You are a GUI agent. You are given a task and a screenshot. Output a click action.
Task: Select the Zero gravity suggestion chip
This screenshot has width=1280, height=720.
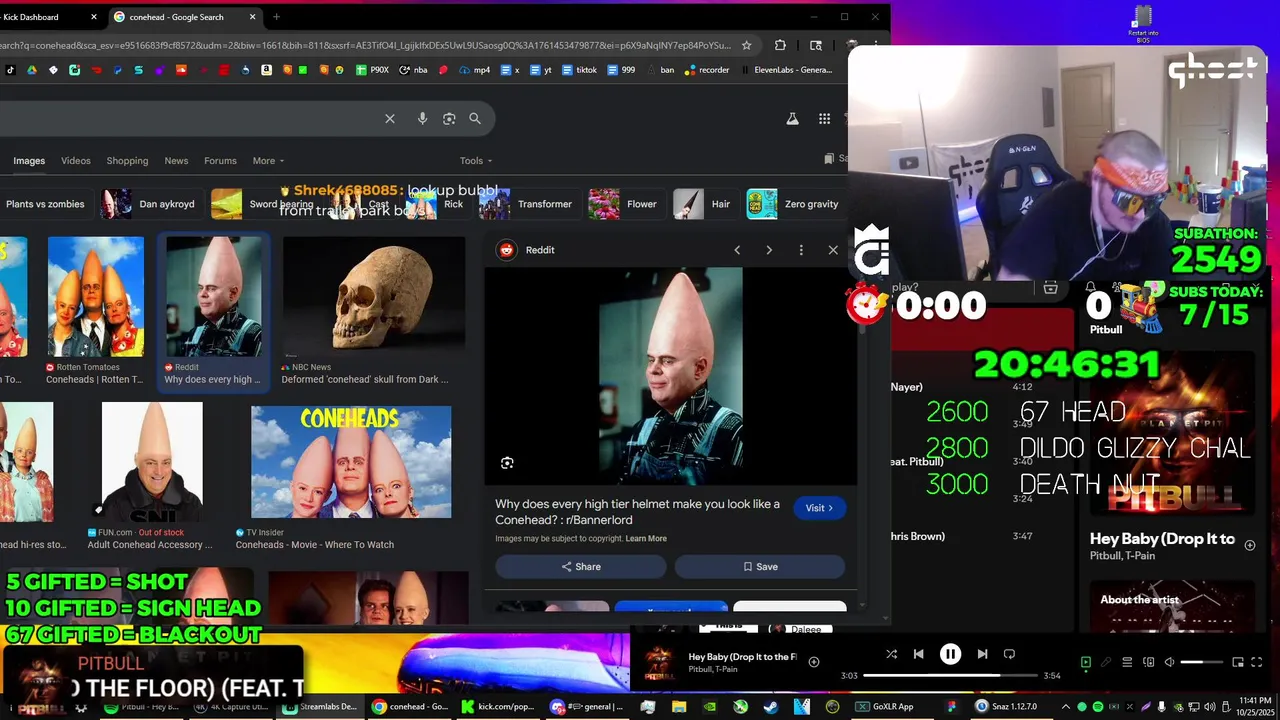point(794,204)
